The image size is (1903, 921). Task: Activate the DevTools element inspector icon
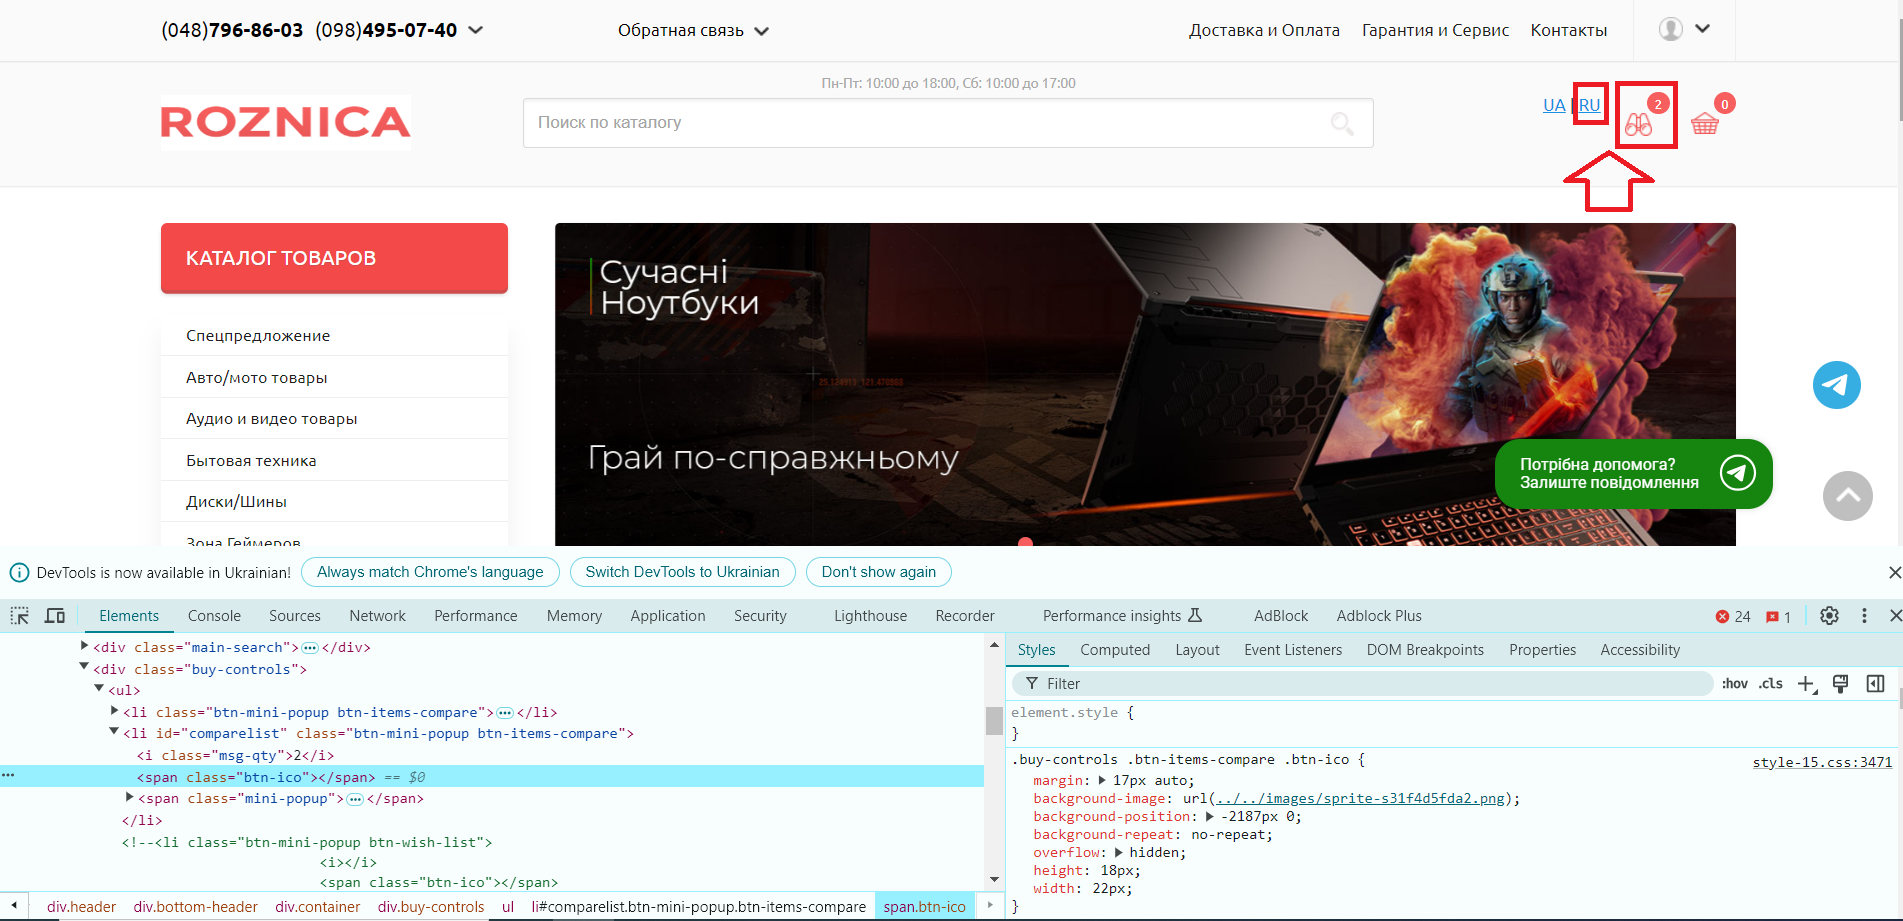(20, 616)
